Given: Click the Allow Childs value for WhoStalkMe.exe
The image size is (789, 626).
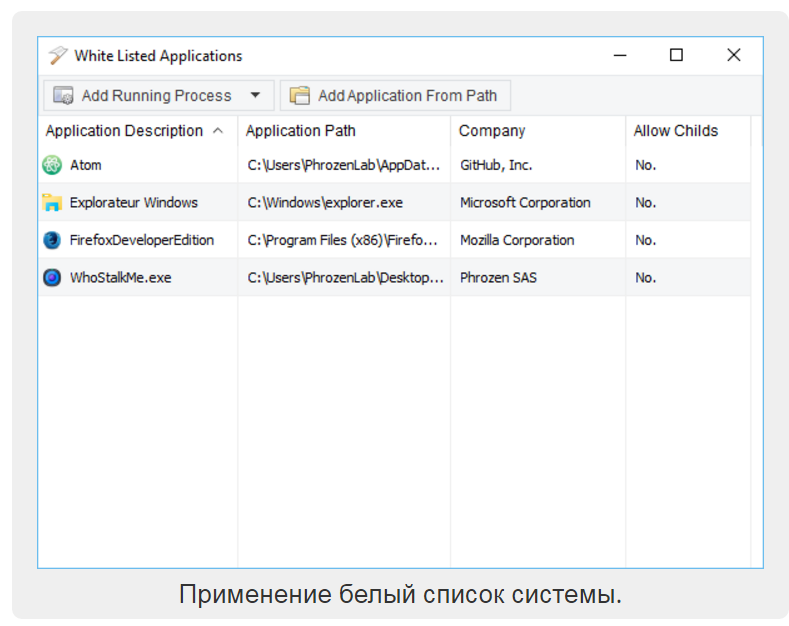Looking at the screenshot, I should 646,277.
